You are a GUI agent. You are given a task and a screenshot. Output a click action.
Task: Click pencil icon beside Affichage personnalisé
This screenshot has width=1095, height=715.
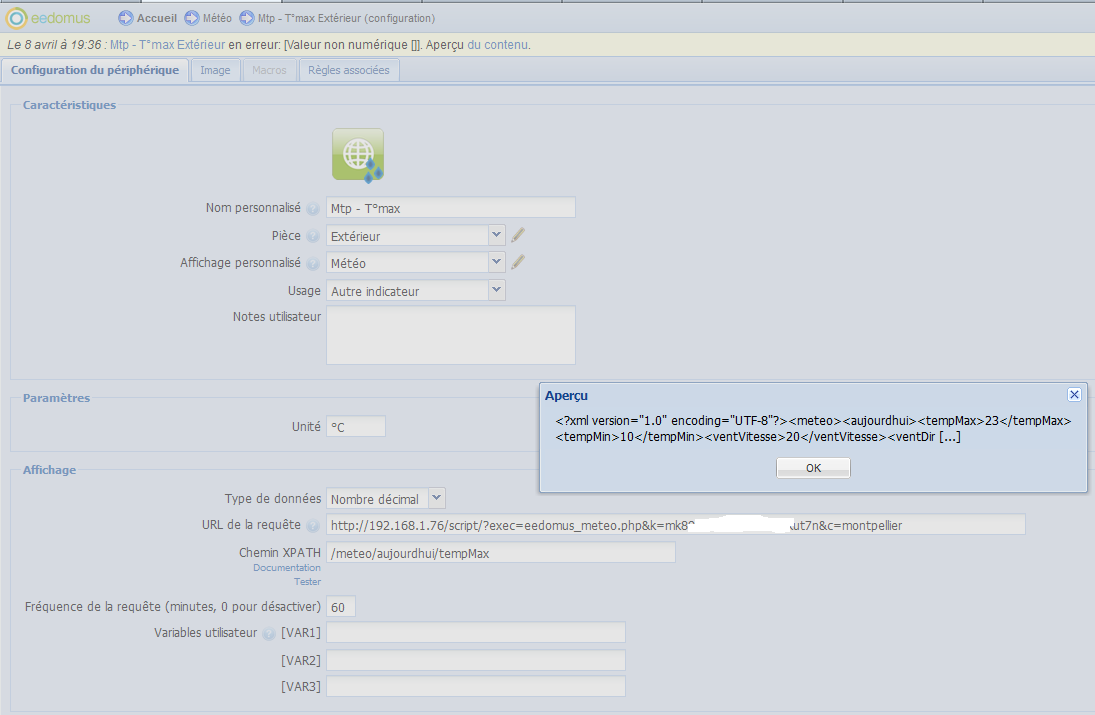coord(518,263)
